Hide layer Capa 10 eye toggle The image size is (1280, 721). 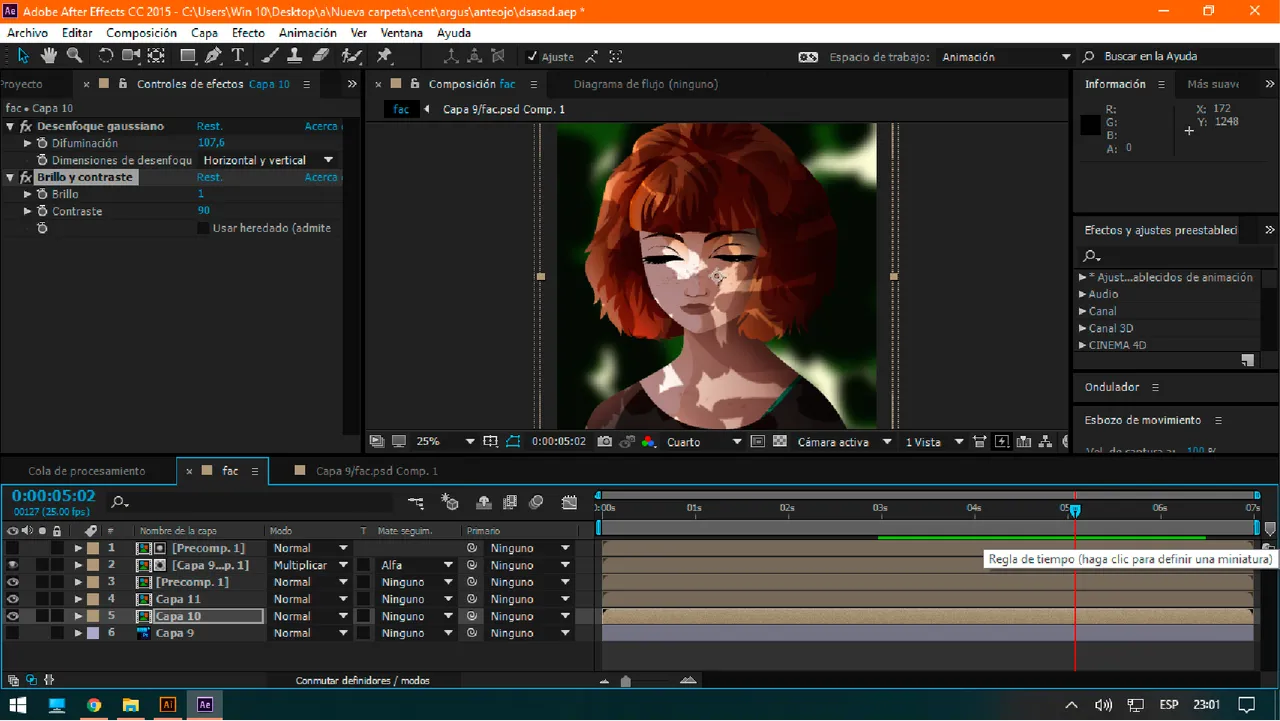pos(13,616)
